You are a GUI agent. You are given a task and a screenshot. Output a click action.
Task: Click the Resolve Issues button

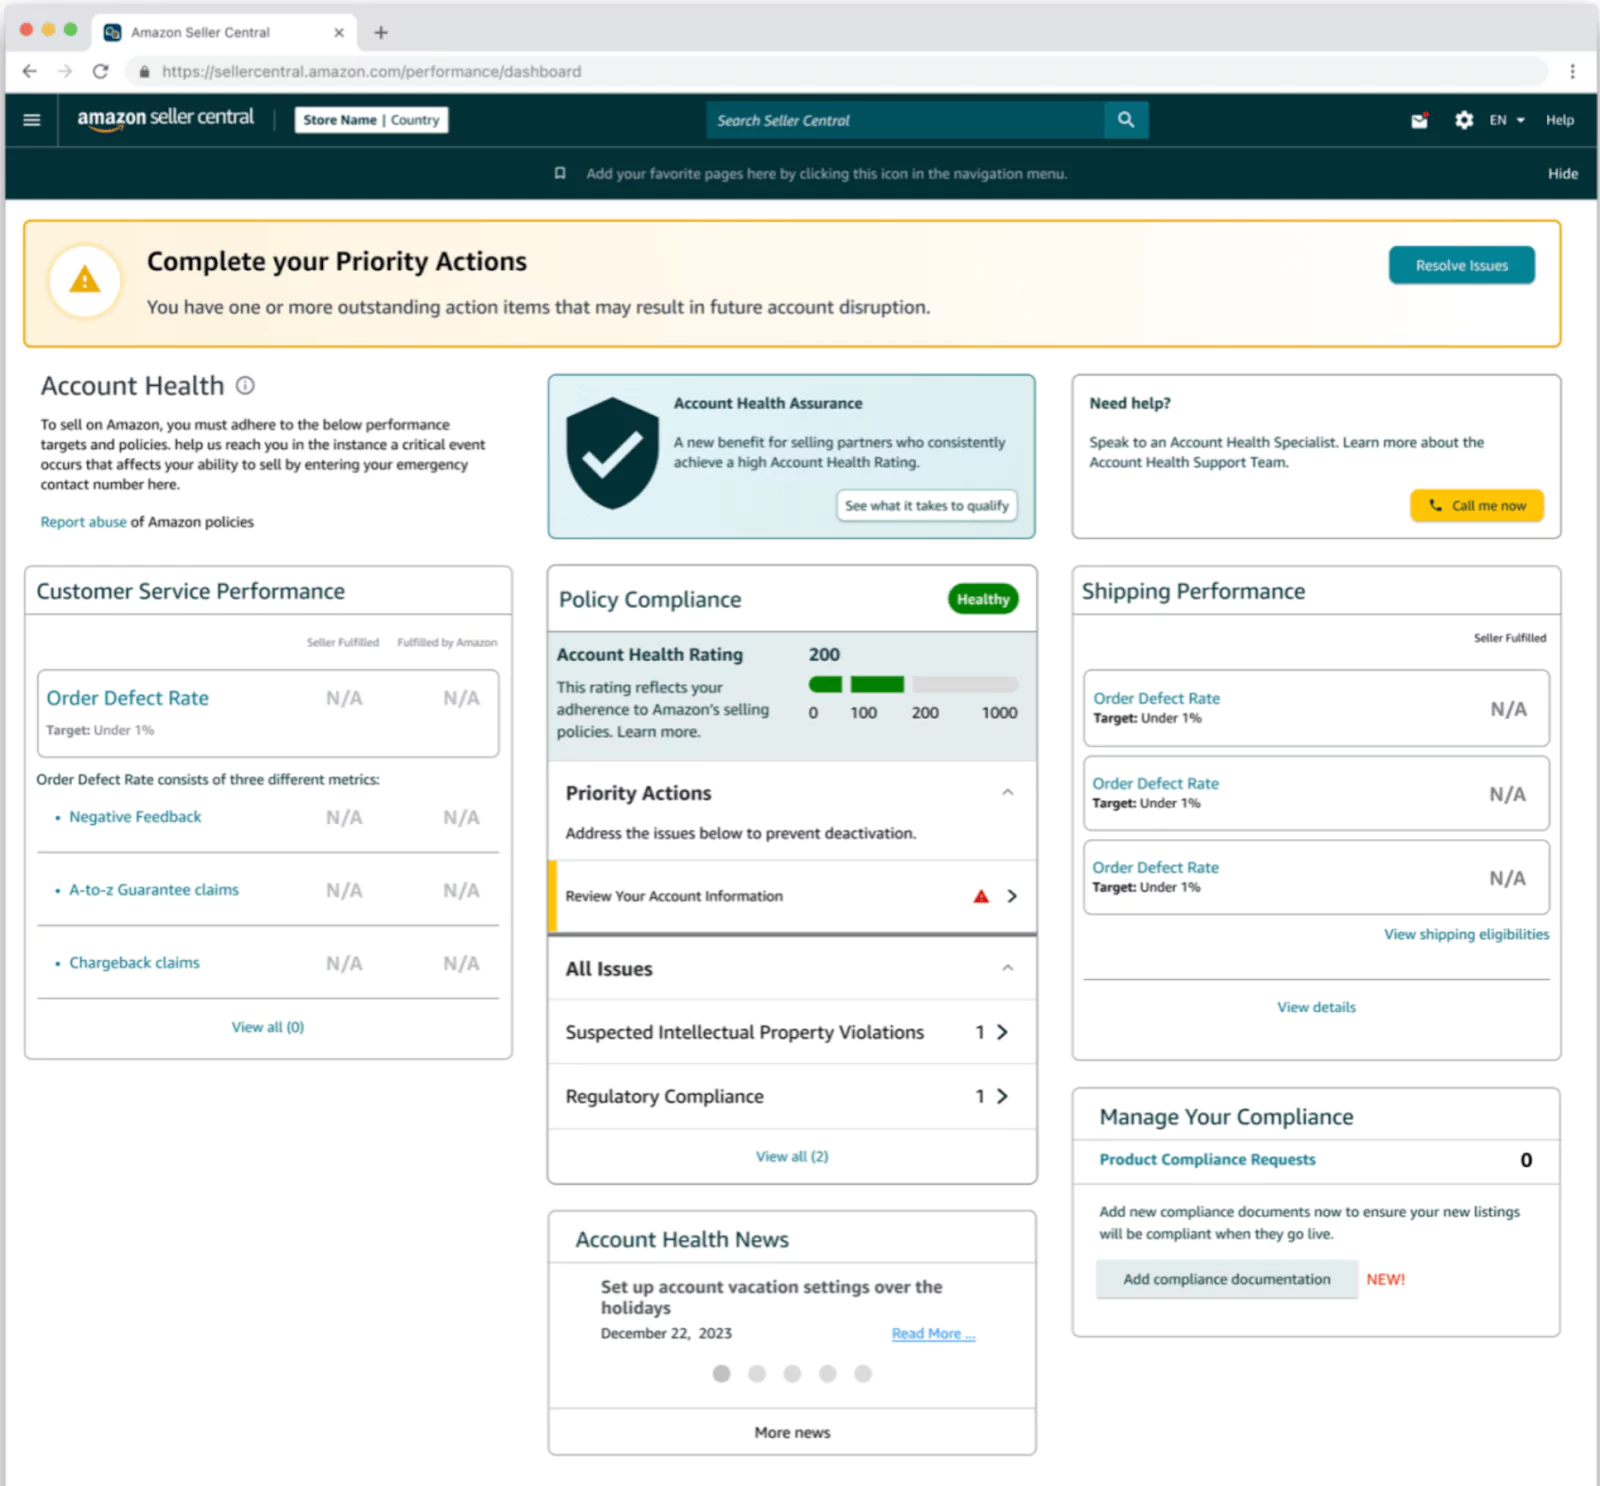pos(1461,265)
